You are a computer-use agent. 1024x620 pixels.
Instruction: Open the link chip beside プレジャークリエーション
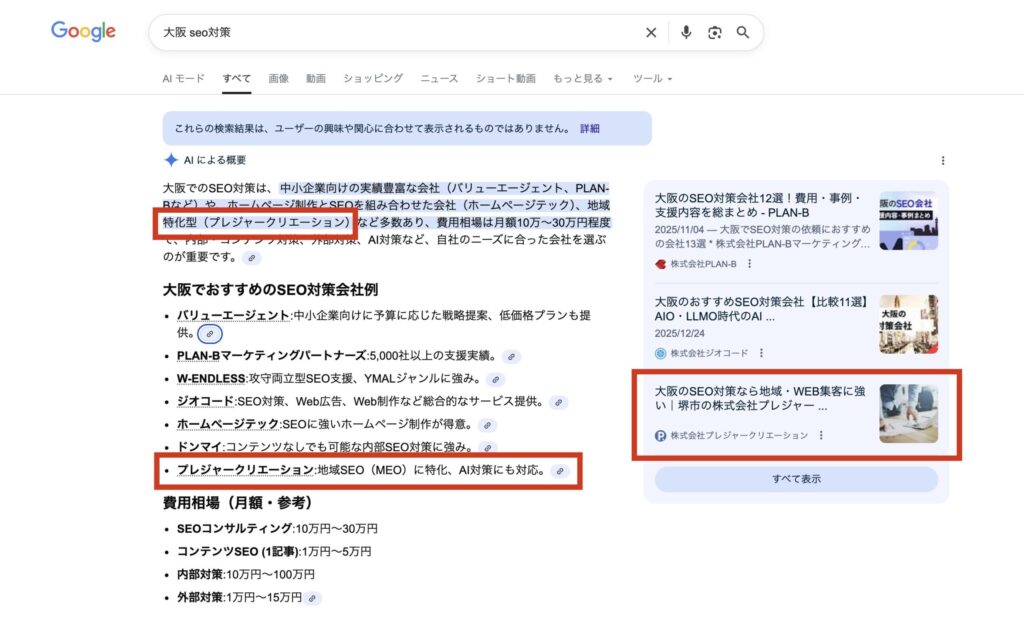[561, 471]
